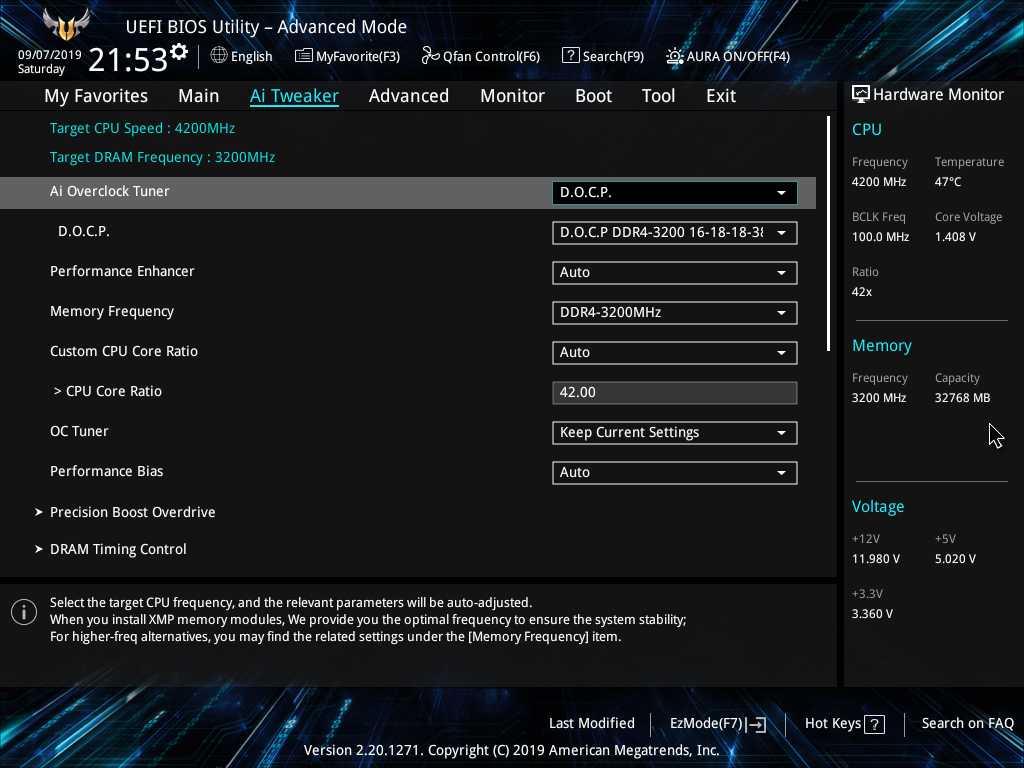Open the OC Tuner dropdown
The height and width of the screenshot is (768, 1024).
click(675, 432)
